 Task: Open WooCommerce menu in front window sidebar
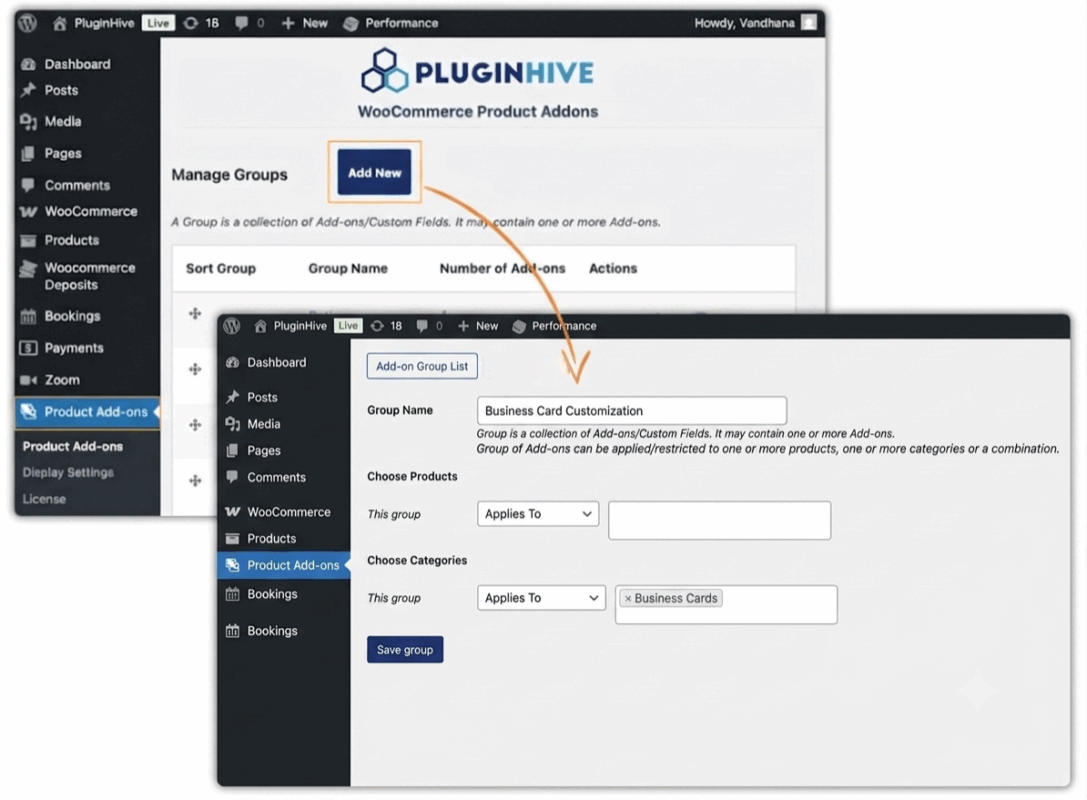289,512
